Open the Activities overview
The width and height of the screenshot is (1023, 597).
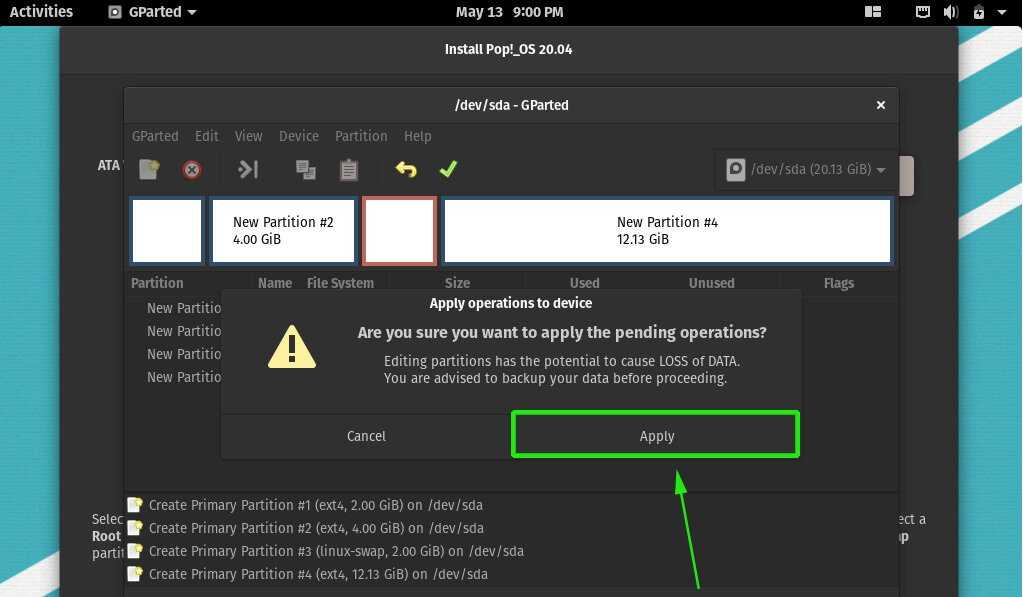[41, 12]
